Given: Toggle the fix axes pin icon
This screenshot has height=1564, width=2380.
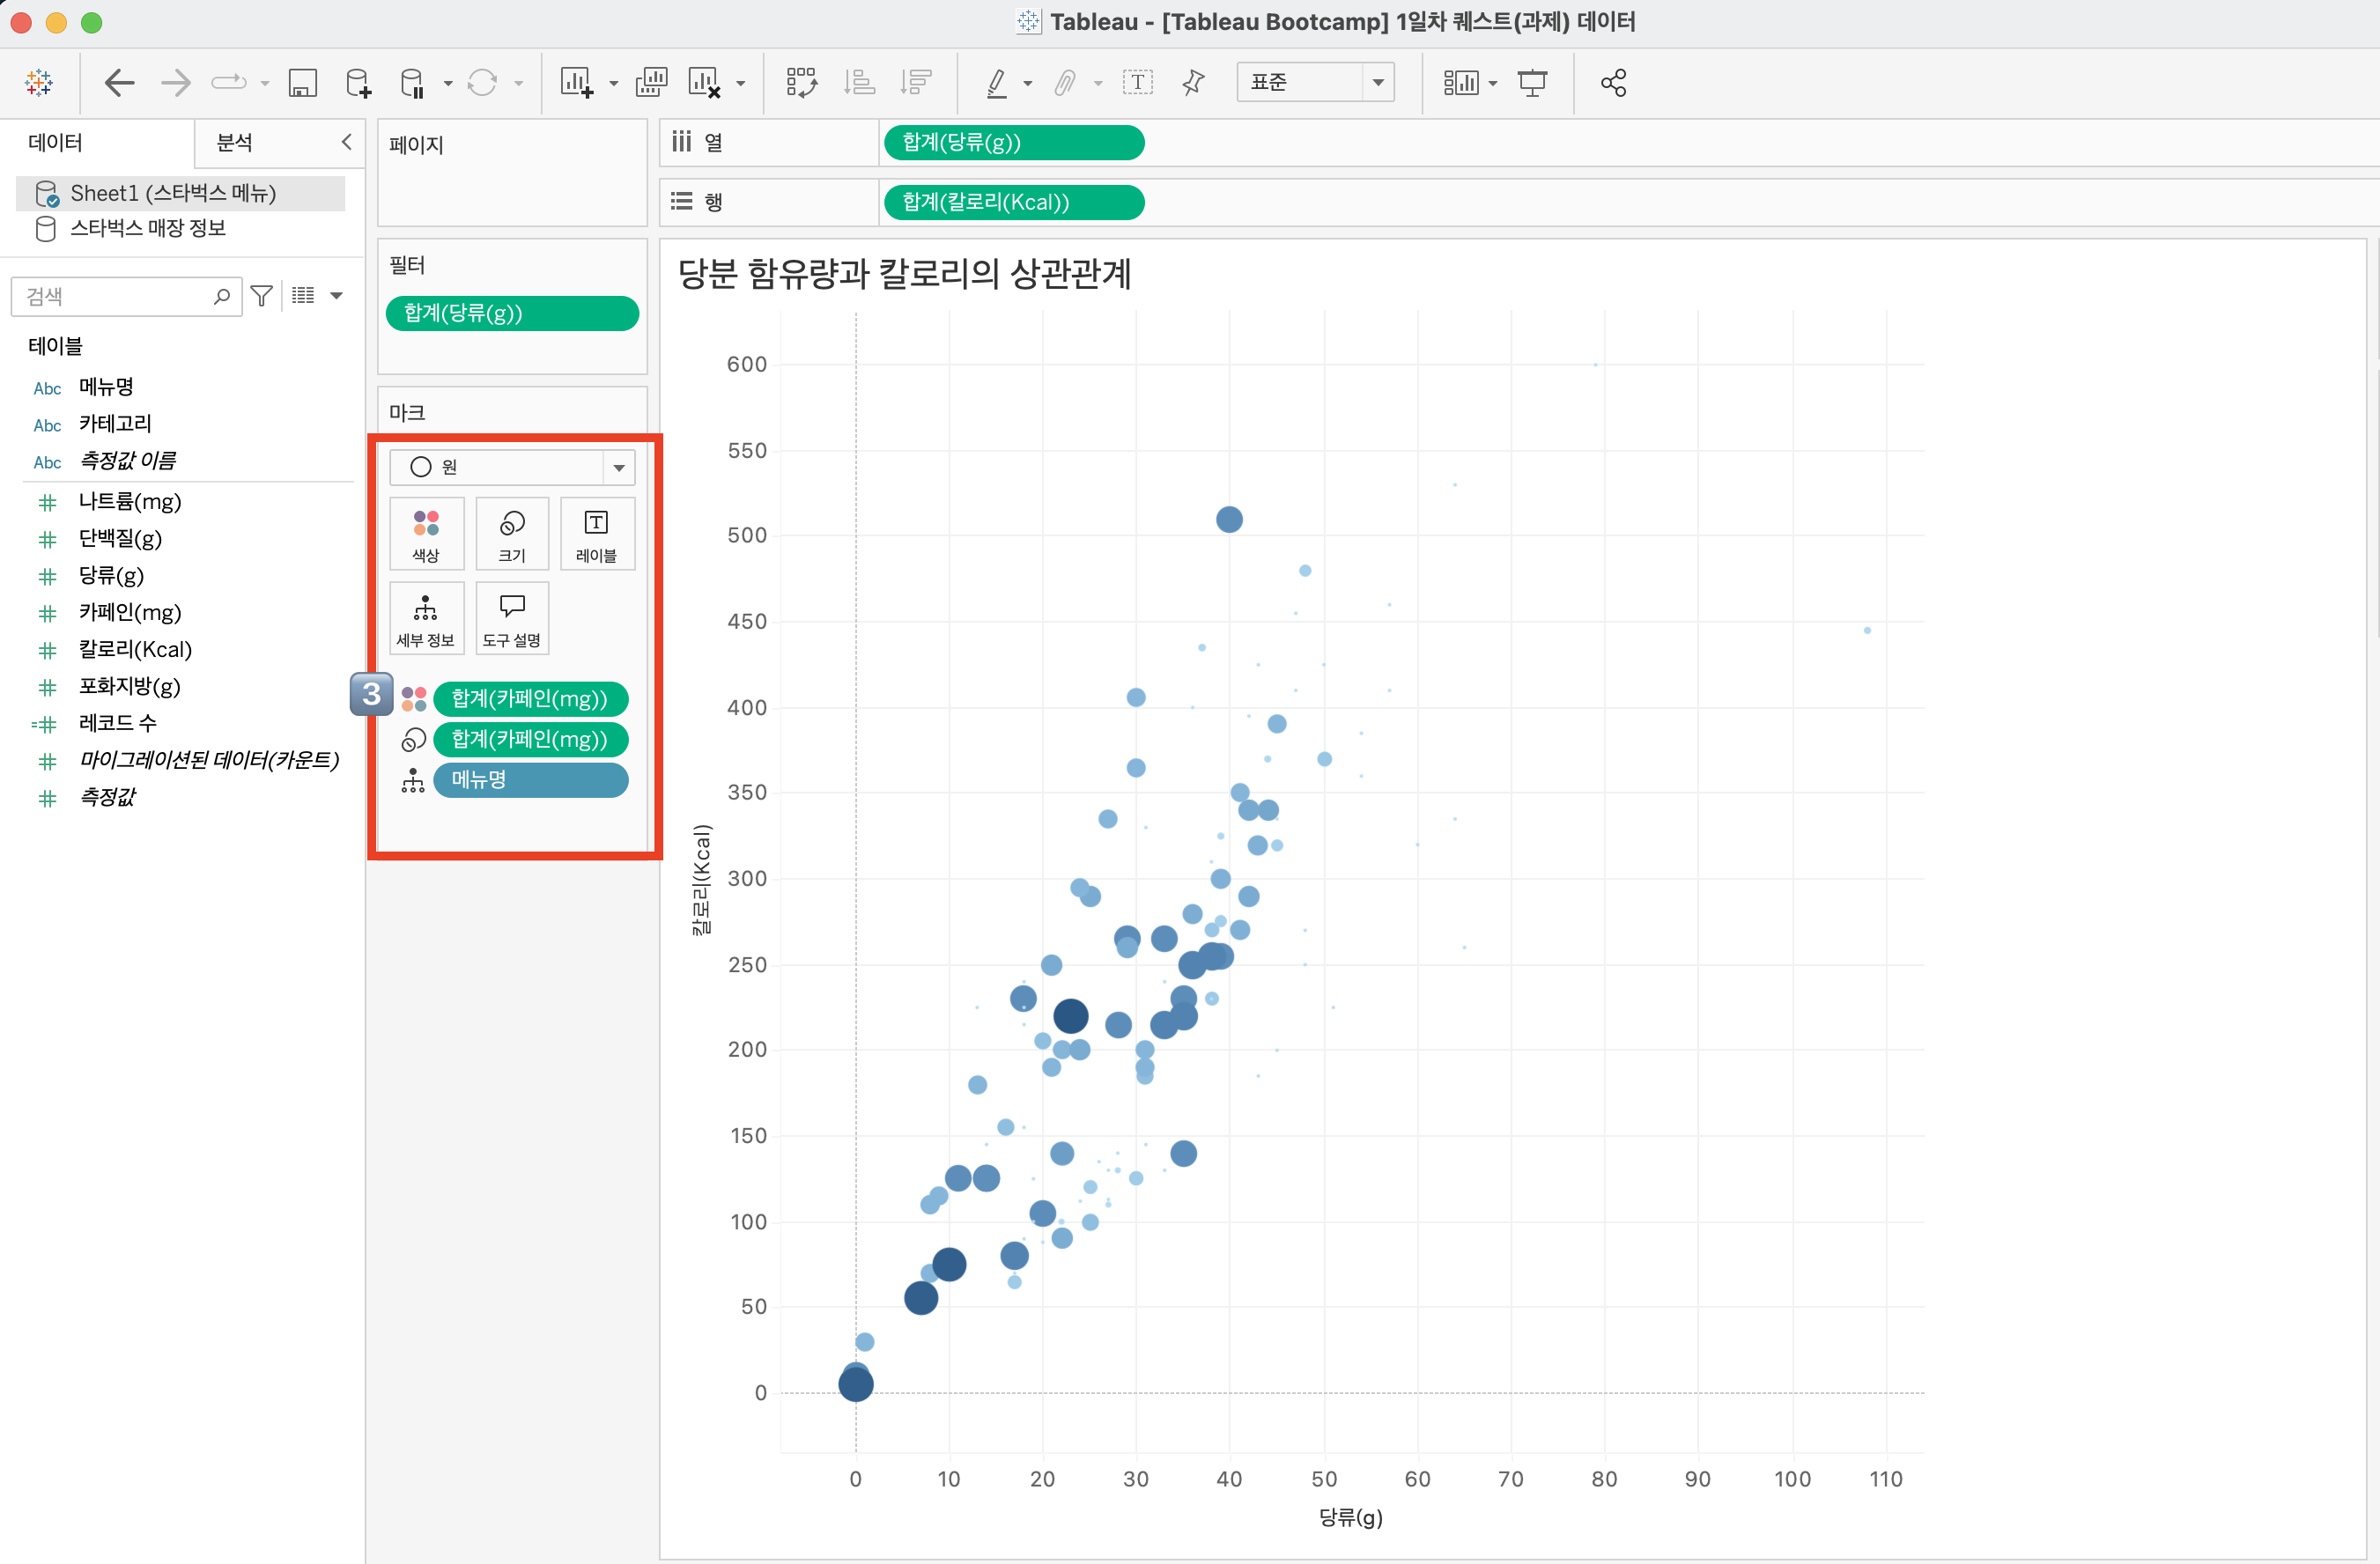Looking at the screenshot, I should click(1193, 83).
